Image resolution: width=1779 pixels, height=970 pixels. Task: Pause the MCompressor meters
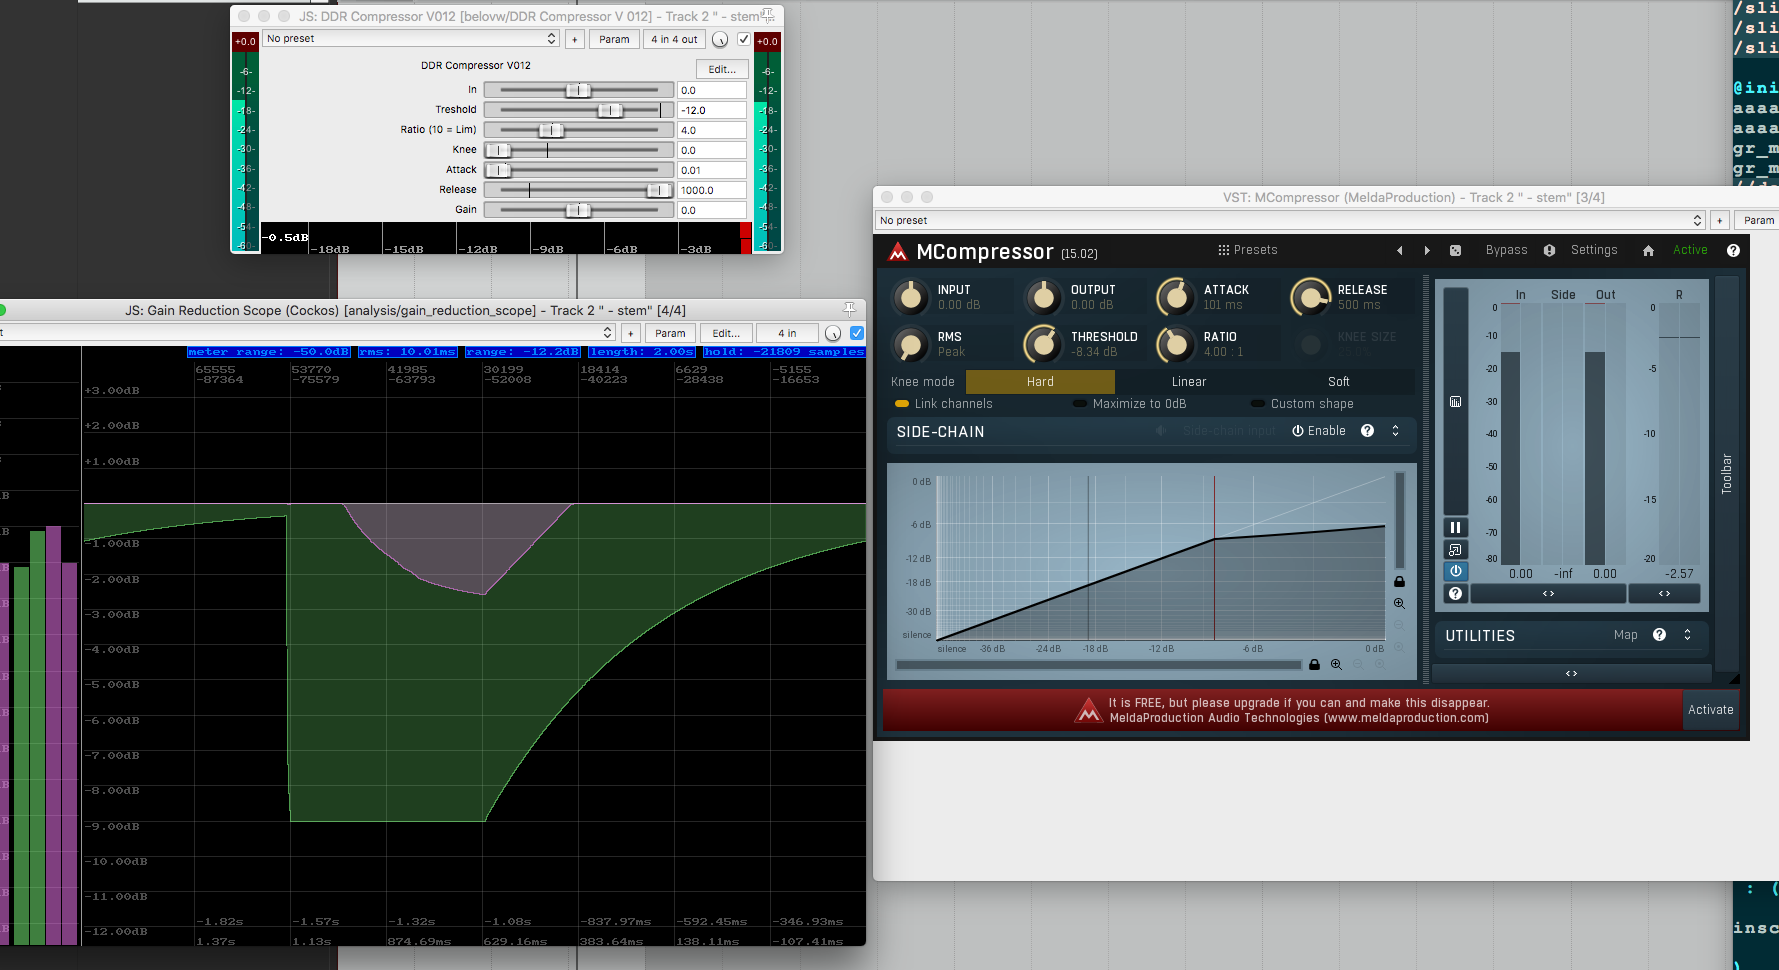click(1455, 527)
